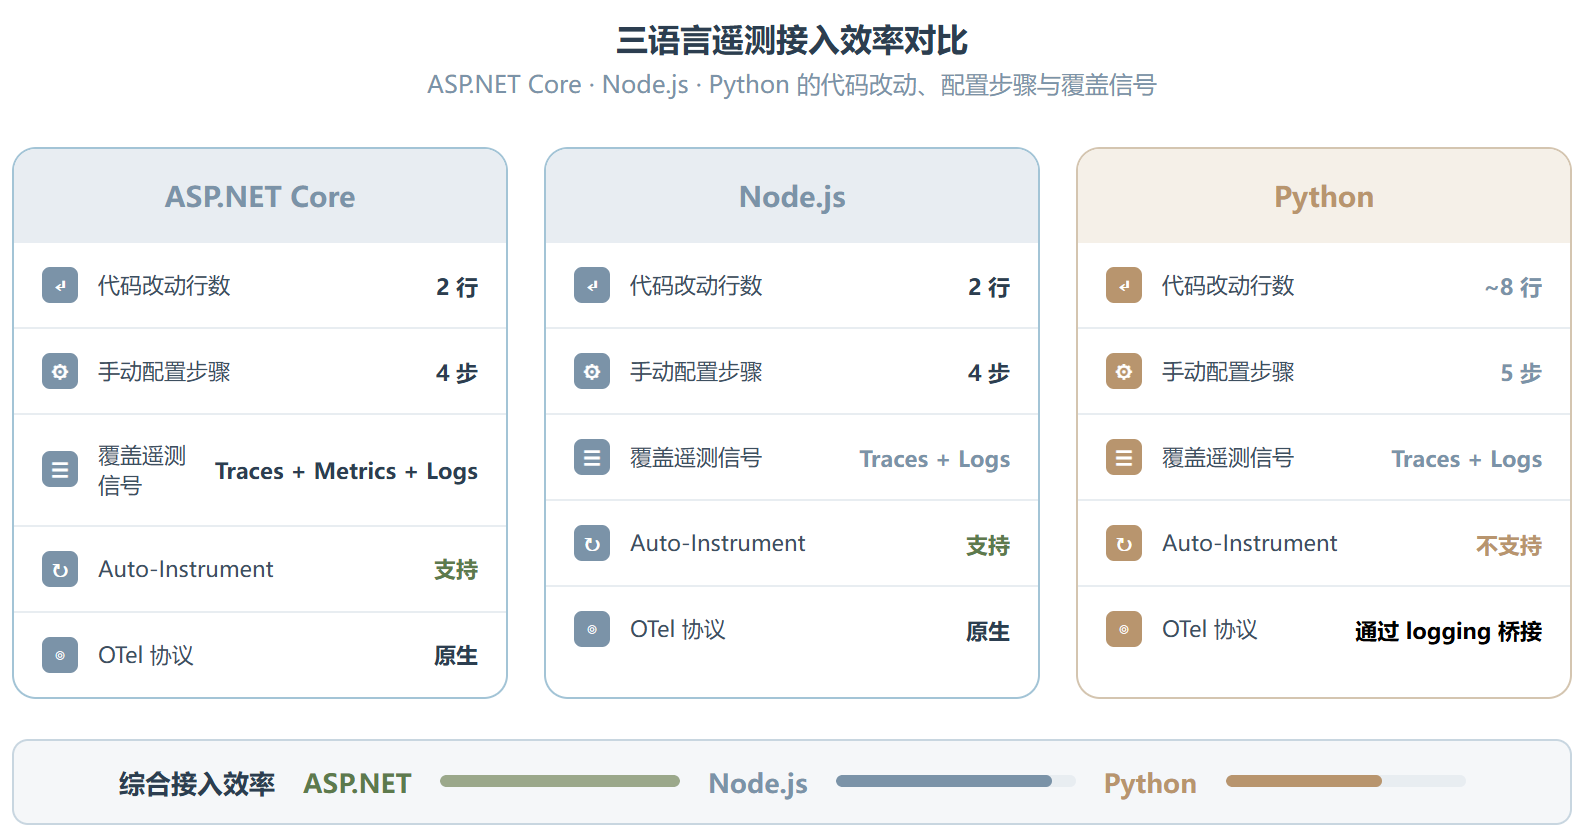
Task: Click the title 三语言遥测接入效率对比
Action: tap(792, 40)
